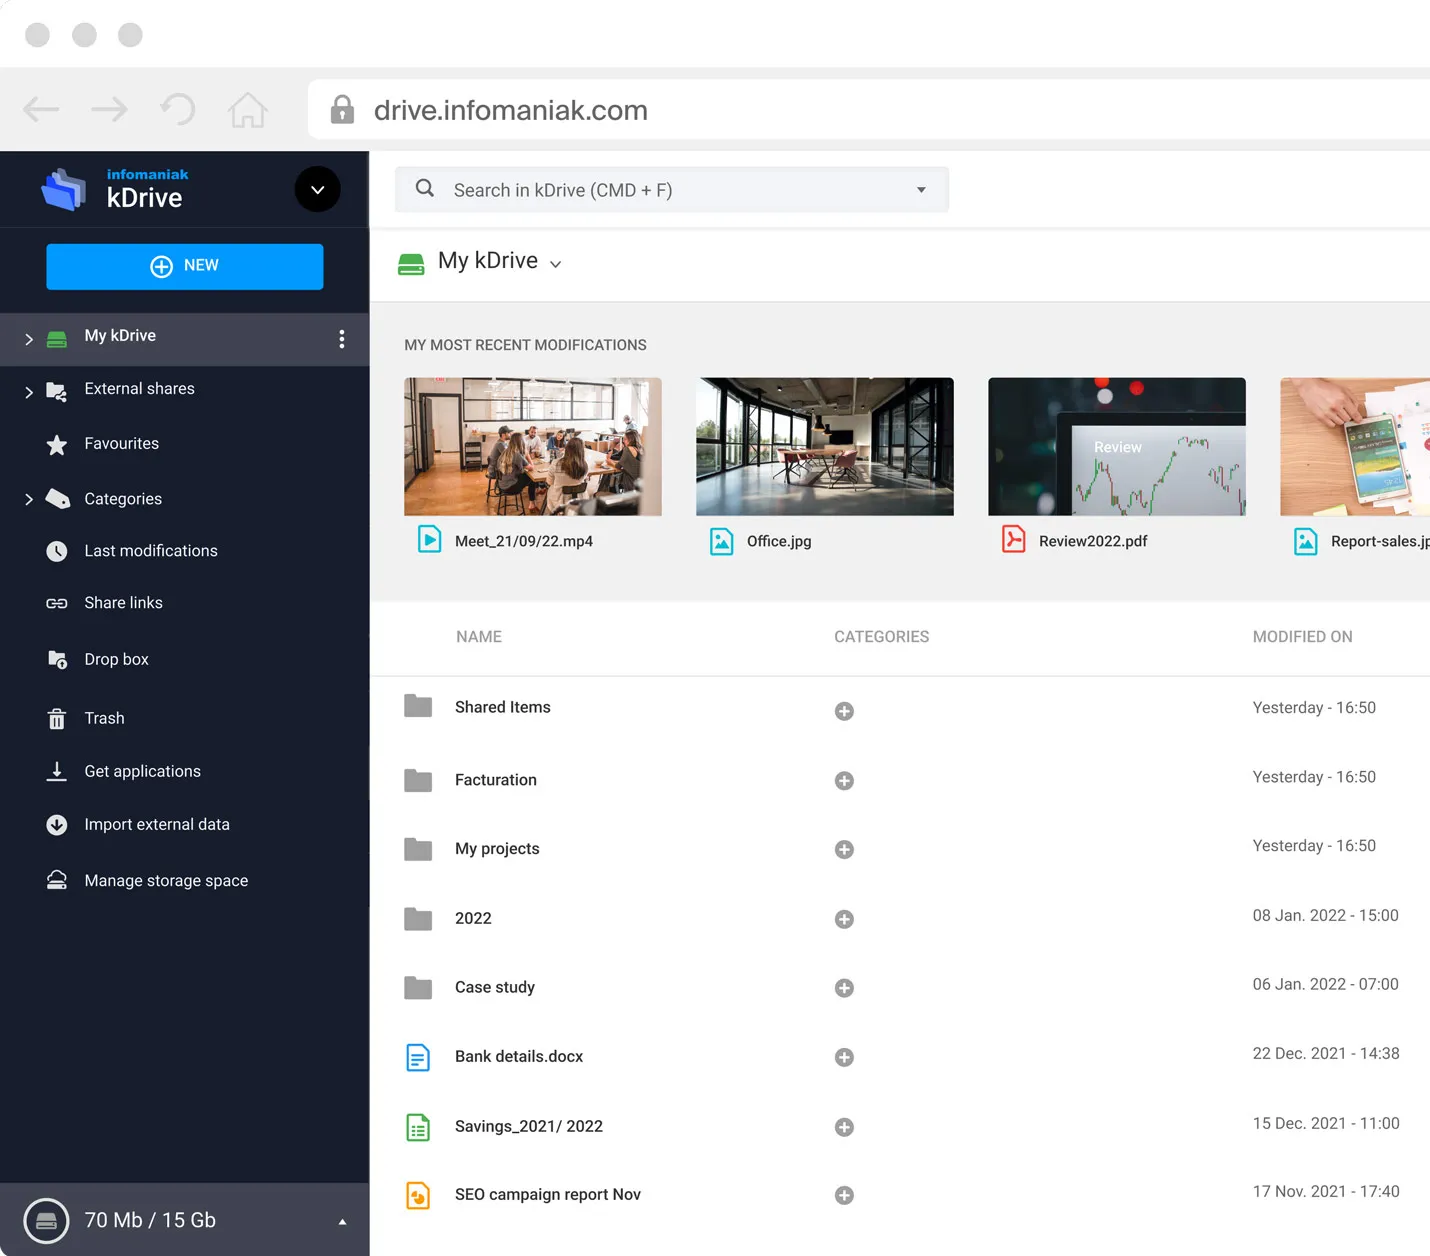The image size is (1430, 1256).
Task: Open the Case study folder
Action: pos(494,987)
